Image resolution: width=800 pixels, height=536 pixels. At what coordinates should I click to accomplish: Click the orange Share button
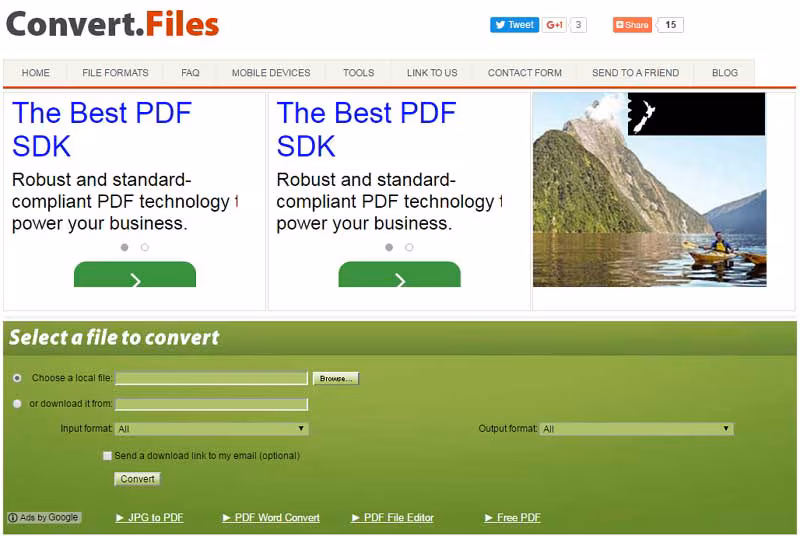(x=632, y=24)
